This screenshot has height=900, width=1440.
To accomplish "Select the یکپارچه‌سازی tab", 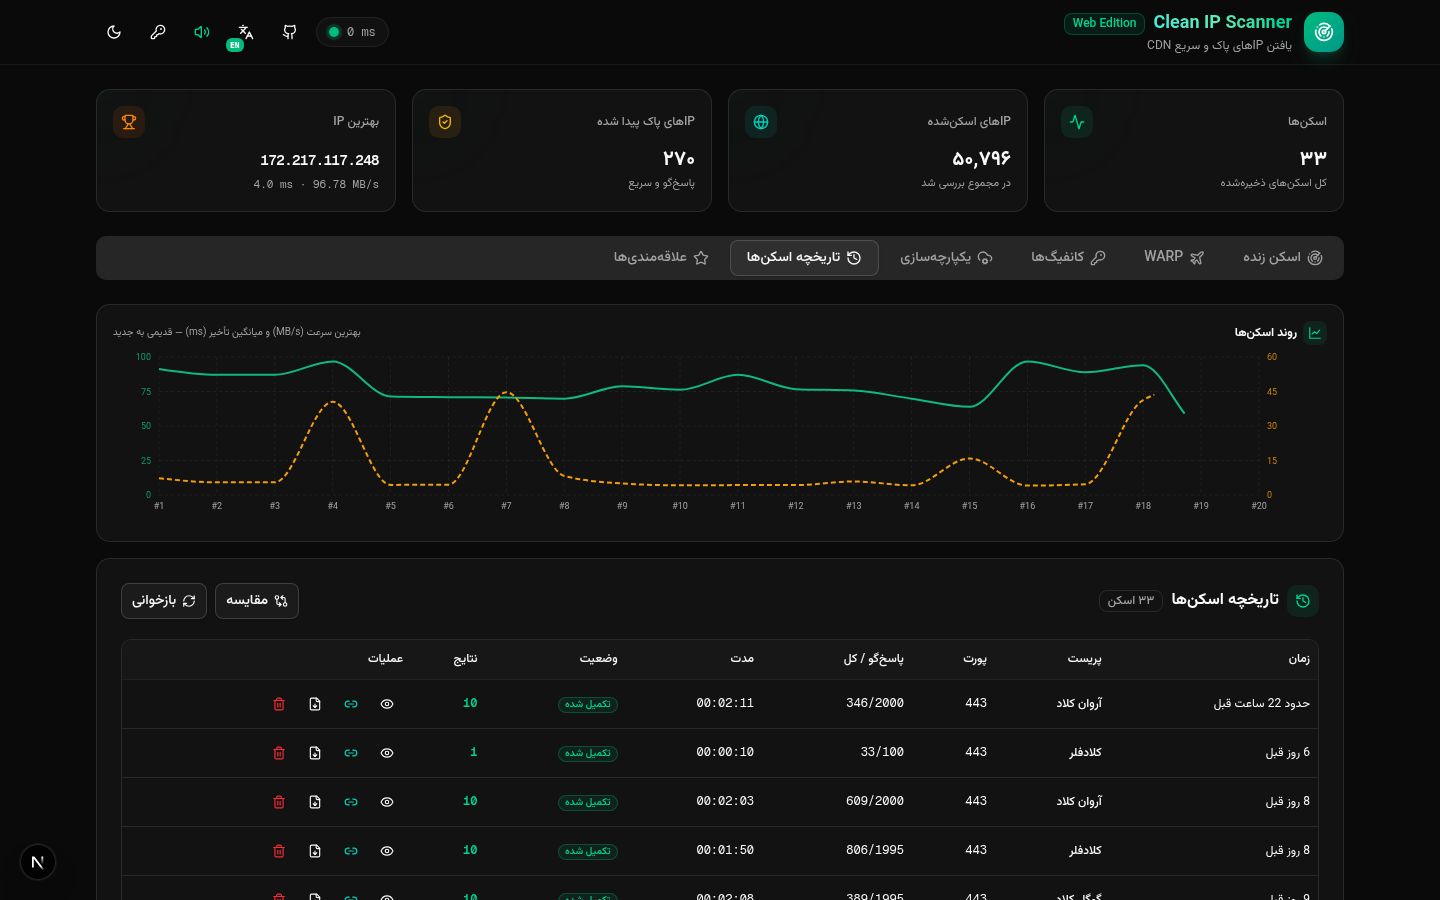I will point(946,258).
